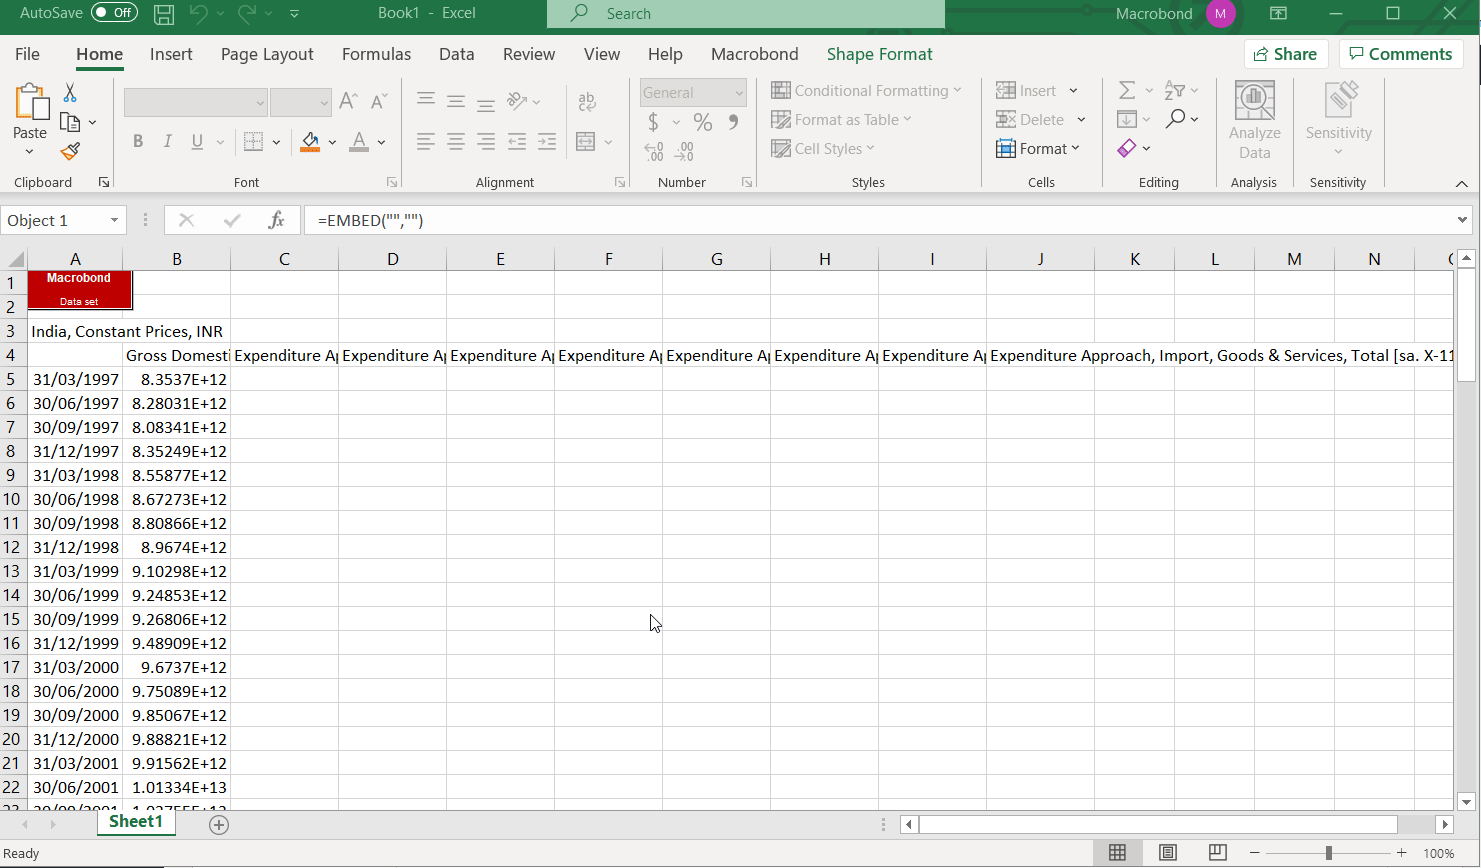1481x868 pixels.
Task: Open the Insert ribbon tab
Action: pyautogui.click(x=171, y=54)
